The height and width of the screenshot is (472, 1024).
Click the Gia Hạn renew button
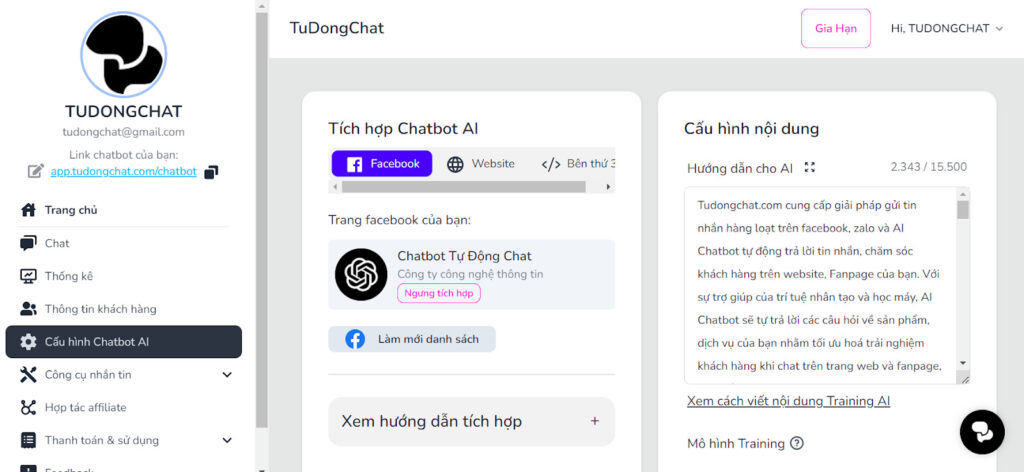click(836, 28)
